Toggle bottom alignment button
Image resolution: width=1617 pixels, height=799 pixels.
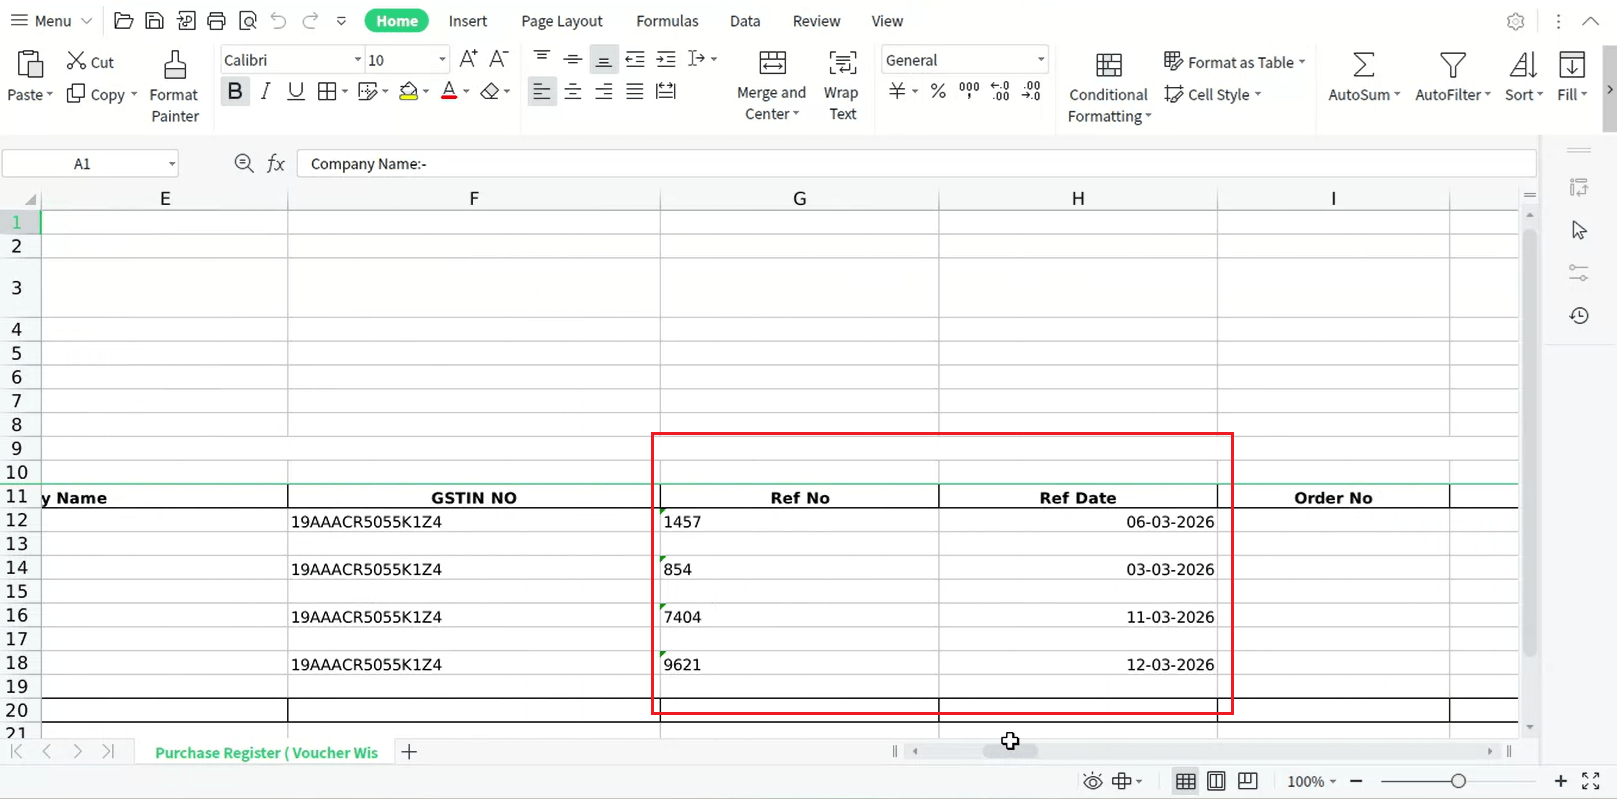pos(604,59)
